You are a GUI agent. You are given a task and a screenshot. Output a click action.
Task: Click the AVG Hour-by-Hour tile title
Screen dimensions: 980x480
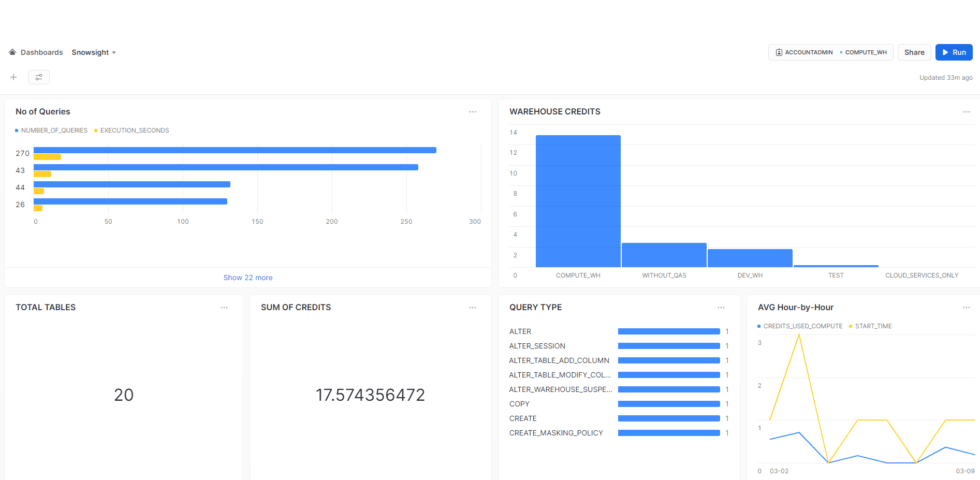795,308
